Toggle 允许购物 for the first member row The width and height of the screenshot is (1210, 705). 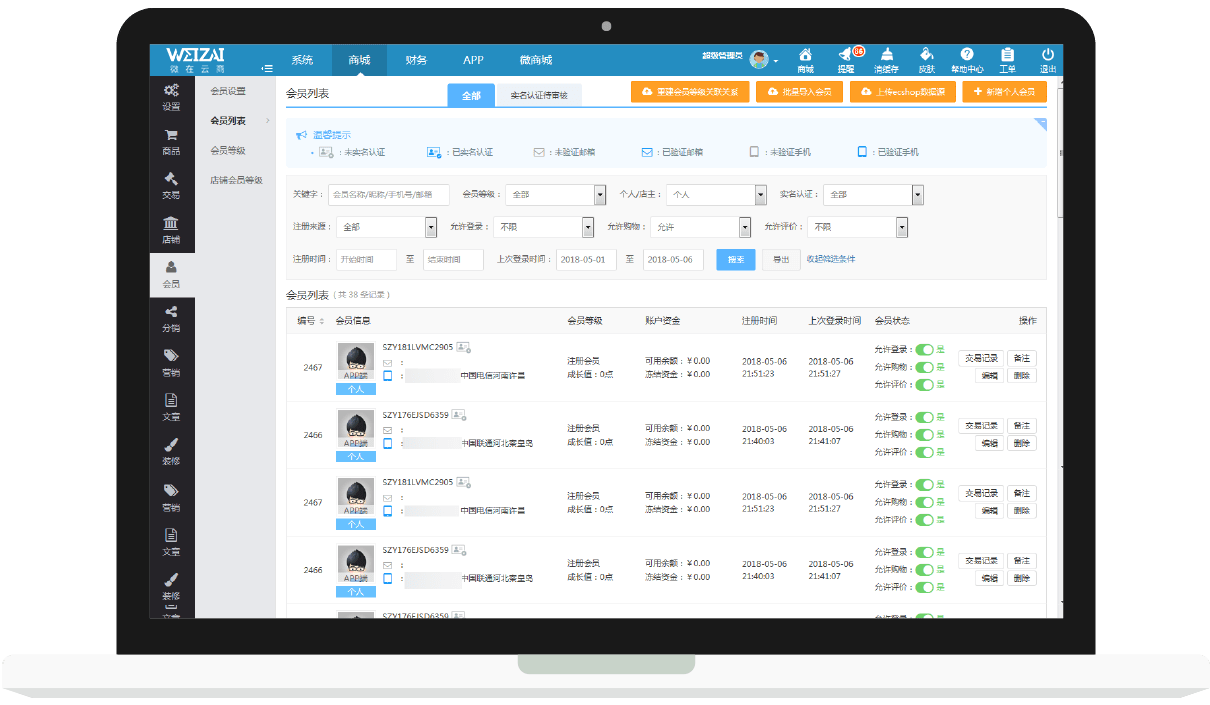tap(924, 367)
